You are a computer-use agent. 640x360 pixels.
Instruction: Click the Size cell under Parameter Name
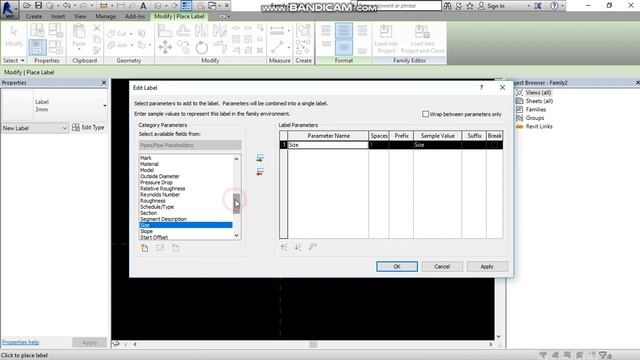point(328,145)
